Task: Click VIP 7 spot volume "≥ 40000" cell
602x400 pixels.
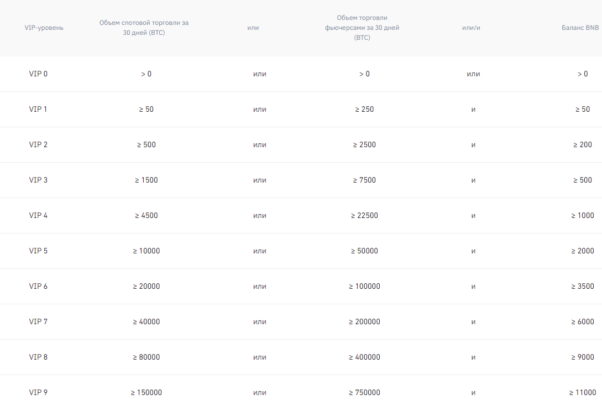Action: point(146,321)
